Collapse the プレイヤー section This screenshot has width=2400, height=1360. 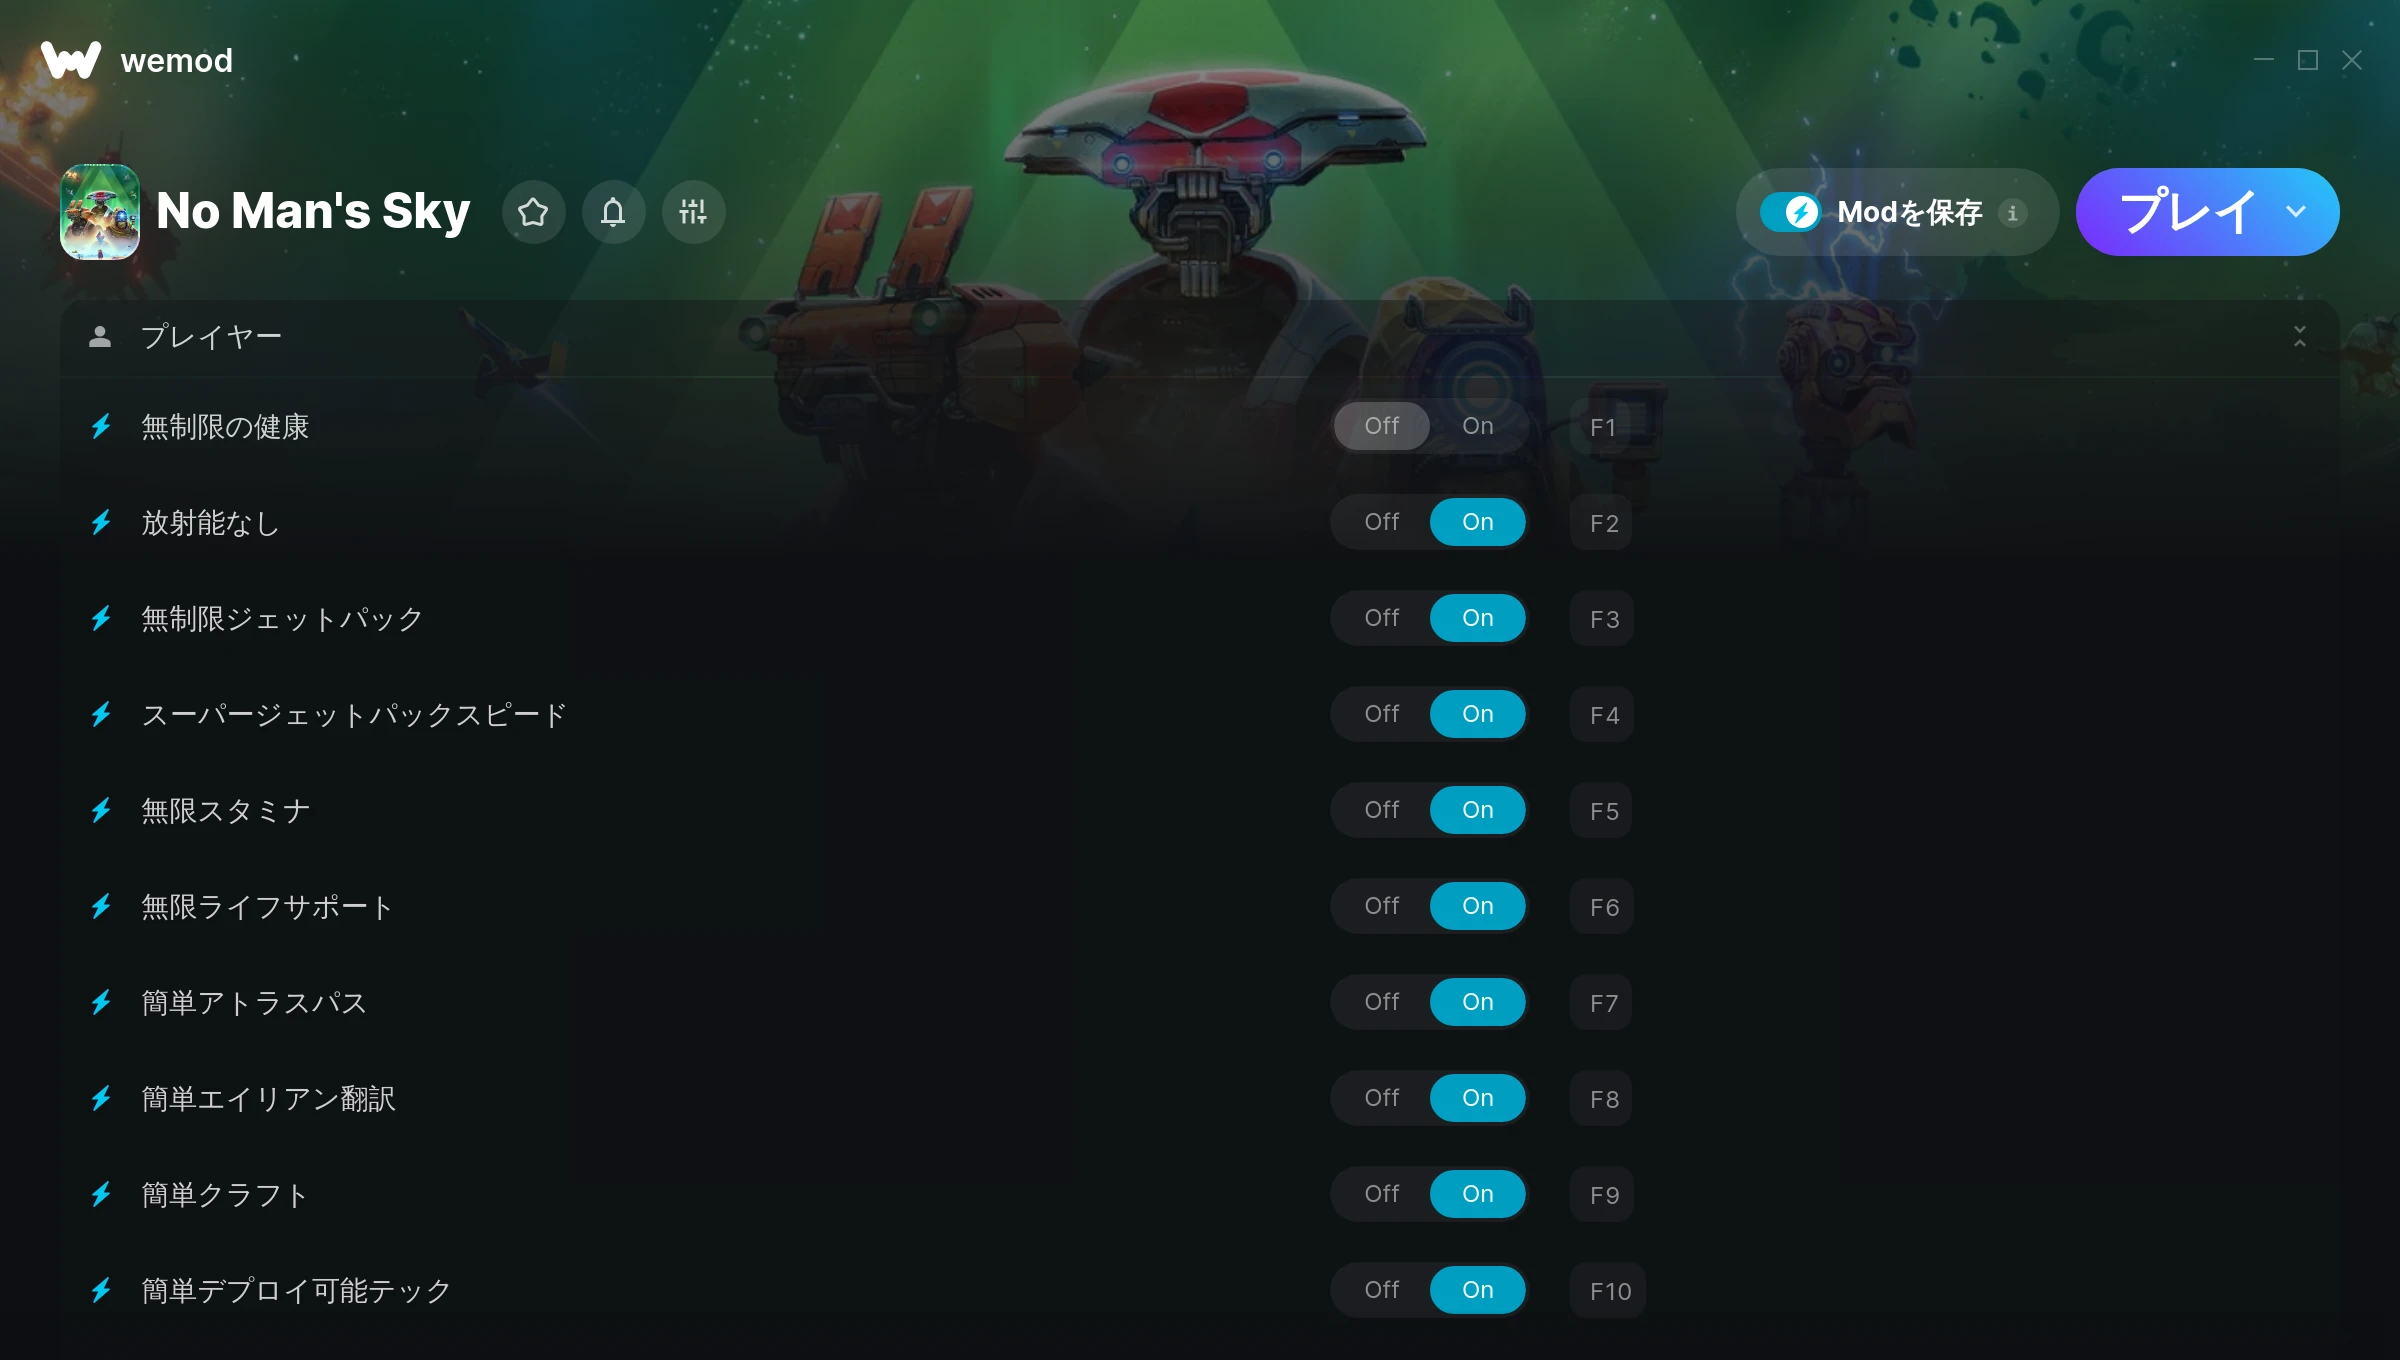tap(2300, 337)
